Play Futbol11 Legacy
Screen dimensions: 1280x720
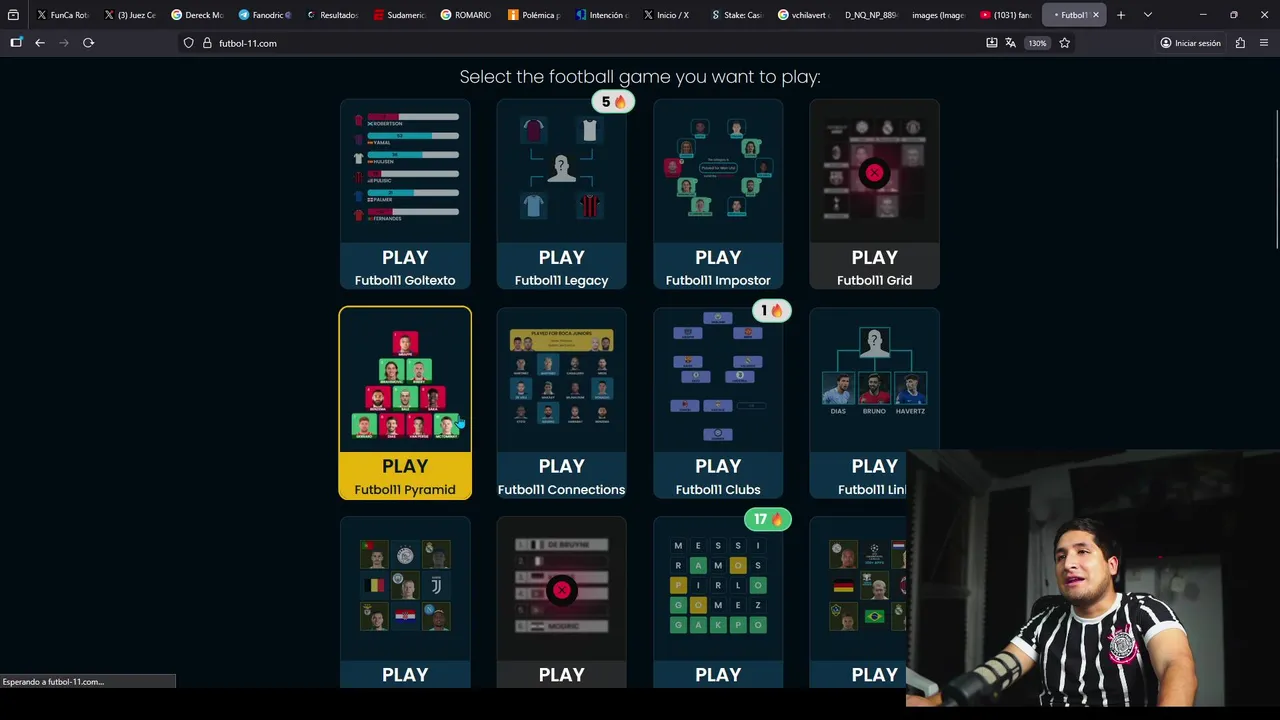[561, 267]
